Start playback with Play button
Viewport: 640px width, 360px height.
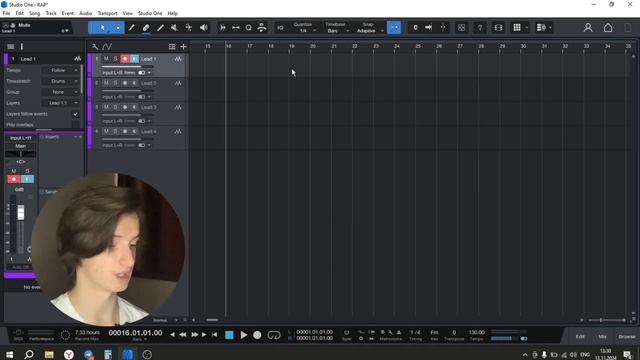click(x=244, y=335)
